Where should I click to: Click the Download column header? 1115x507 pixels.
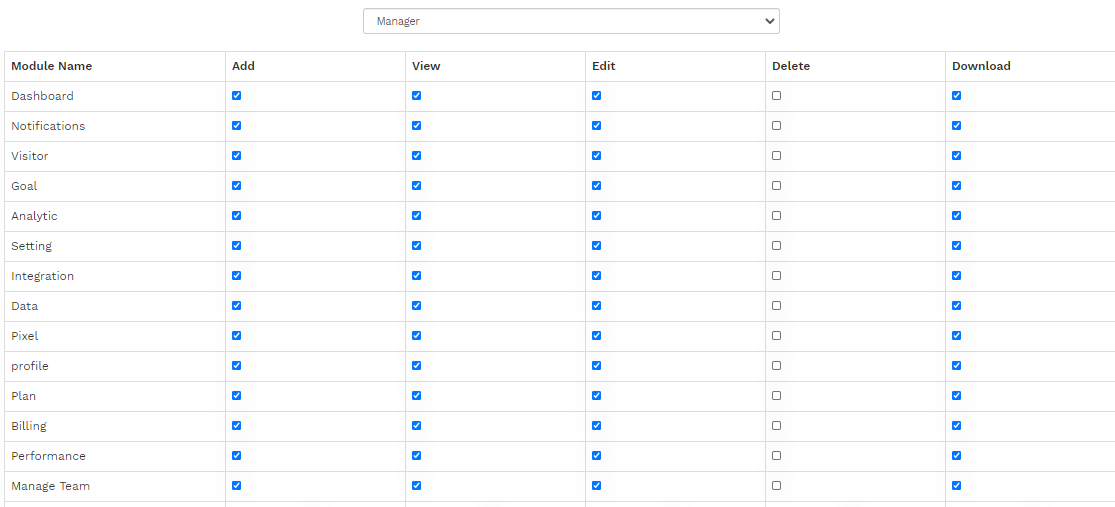[x=981, y=66]
